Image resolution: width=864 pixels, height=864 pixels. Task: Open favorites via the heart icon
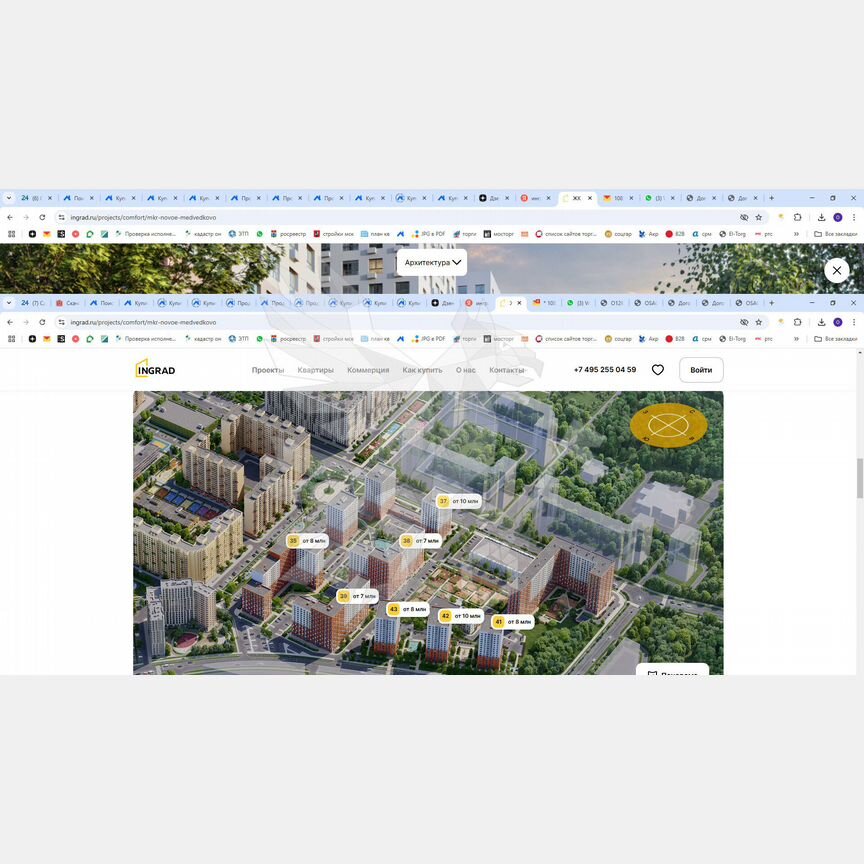pyautogui.click(x=658, y=370)
